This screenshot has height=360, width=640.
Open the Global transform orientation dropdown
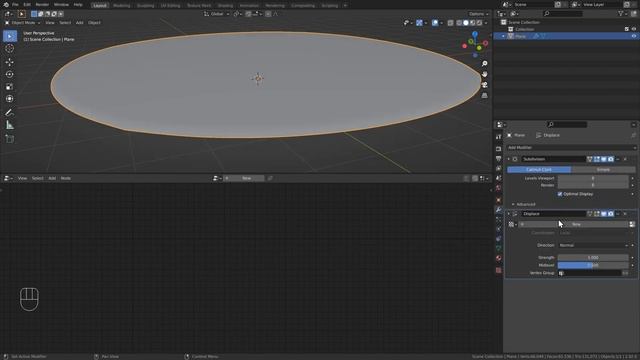[x=216, y=14]
